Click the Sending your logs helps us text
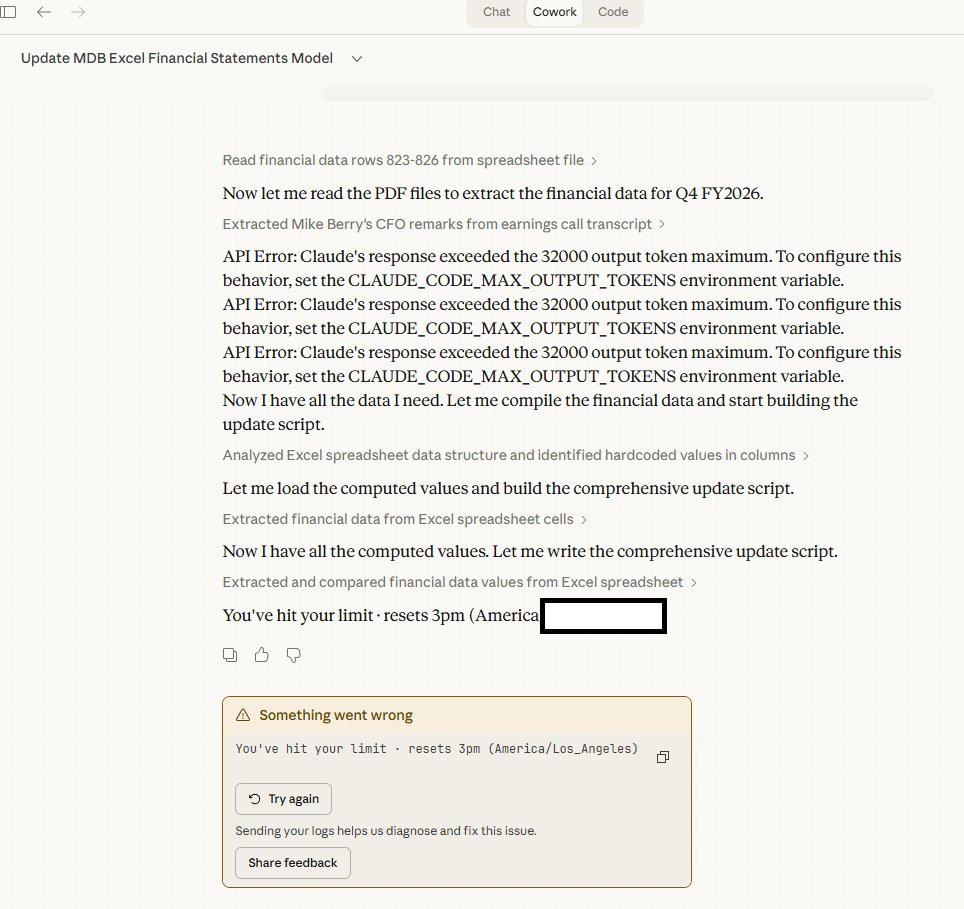The height and width of the screenshot is (909, 964). [386, 831]
